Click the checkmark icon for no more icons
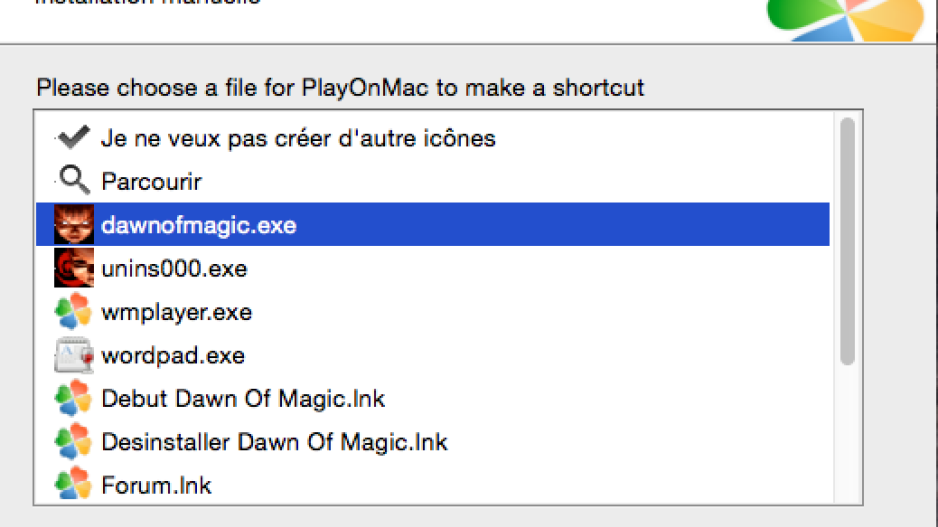Screen dimensions: 938x527 click(x=74, y=138)
